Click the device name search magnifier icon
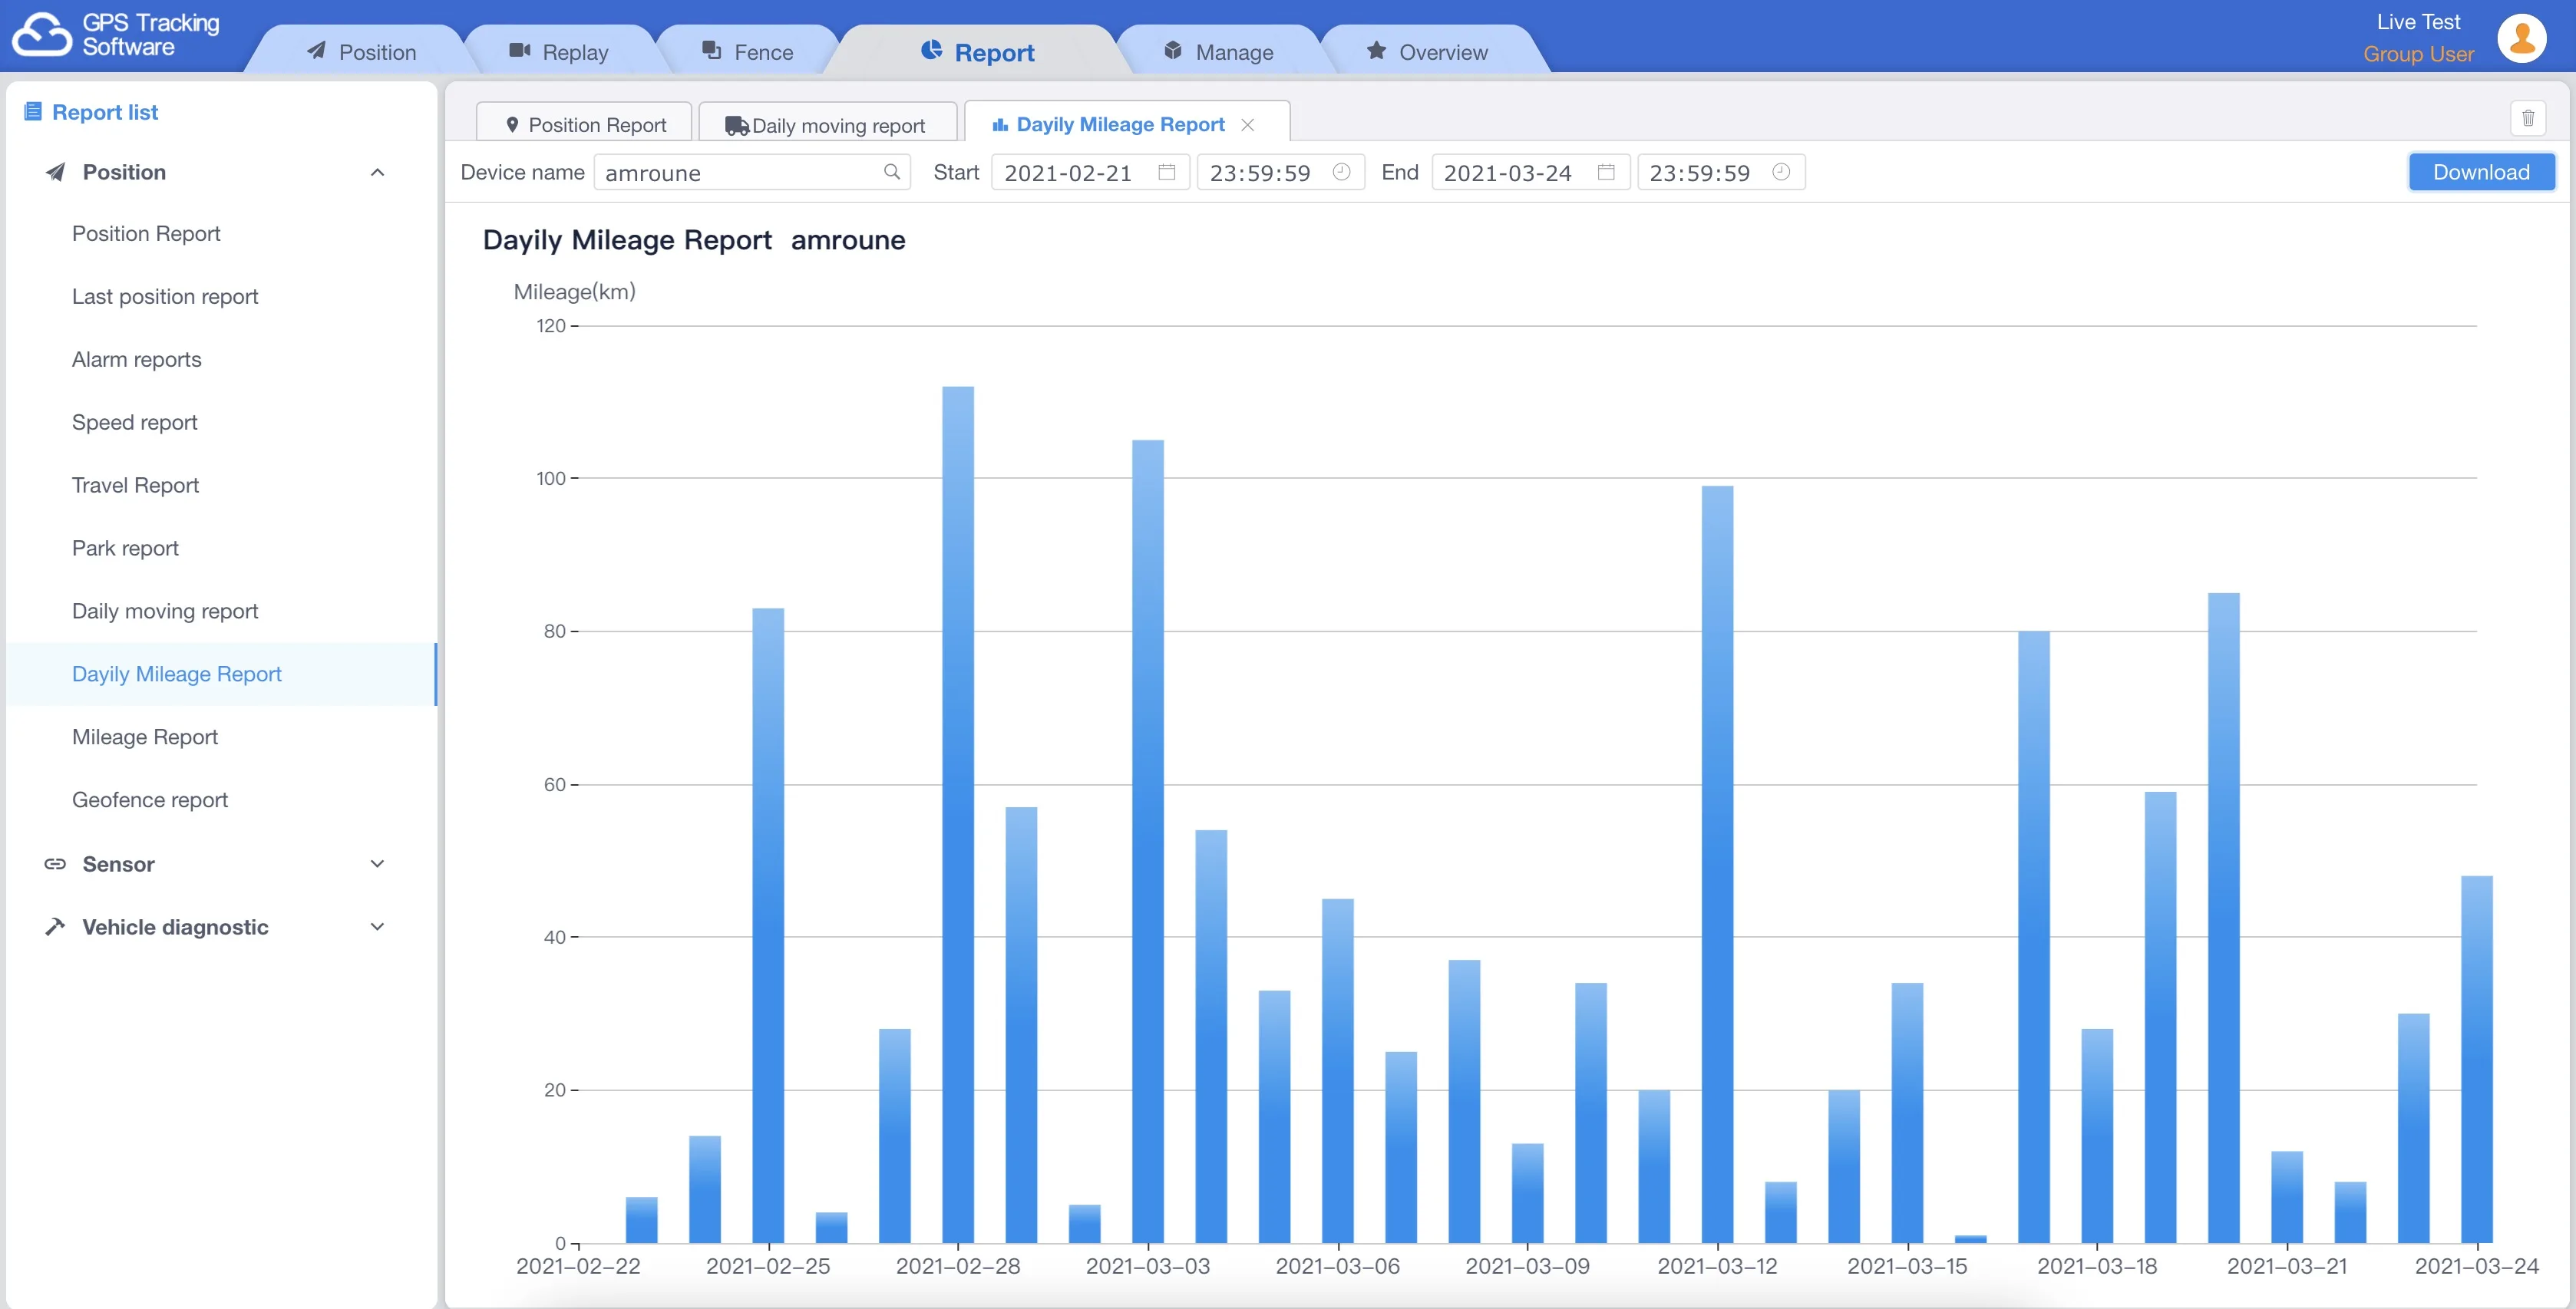This screenshot has height=1309, width=2576. pos(891,172)
